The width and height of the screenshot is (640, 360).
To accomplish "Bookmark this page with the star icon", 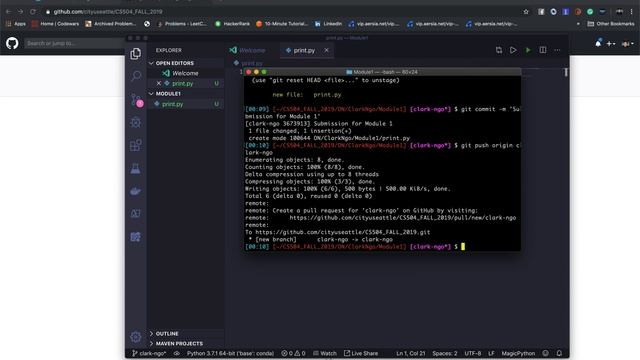I will tap(526, 12).
